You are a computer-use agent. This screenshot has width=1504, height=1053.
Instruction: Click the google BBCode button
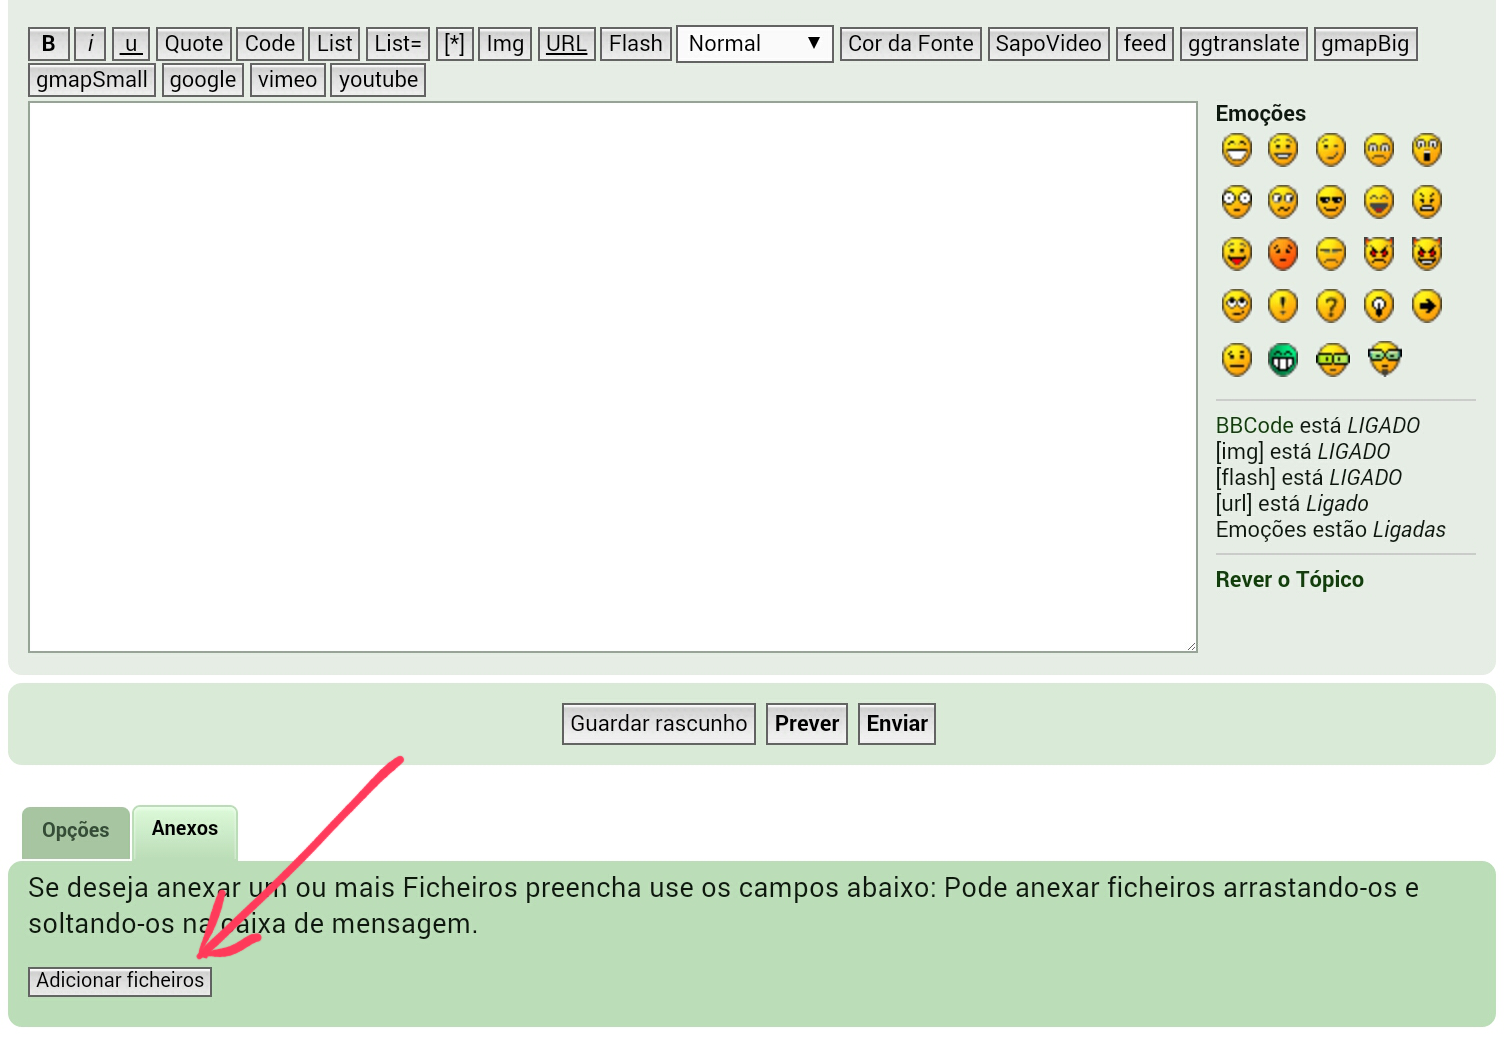click(x=203, y=80)
